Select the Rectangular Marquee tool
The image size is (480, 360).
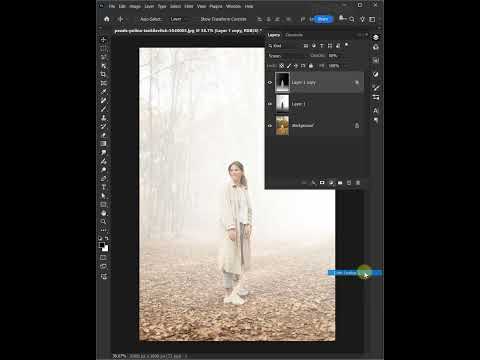tap(103, 49)
